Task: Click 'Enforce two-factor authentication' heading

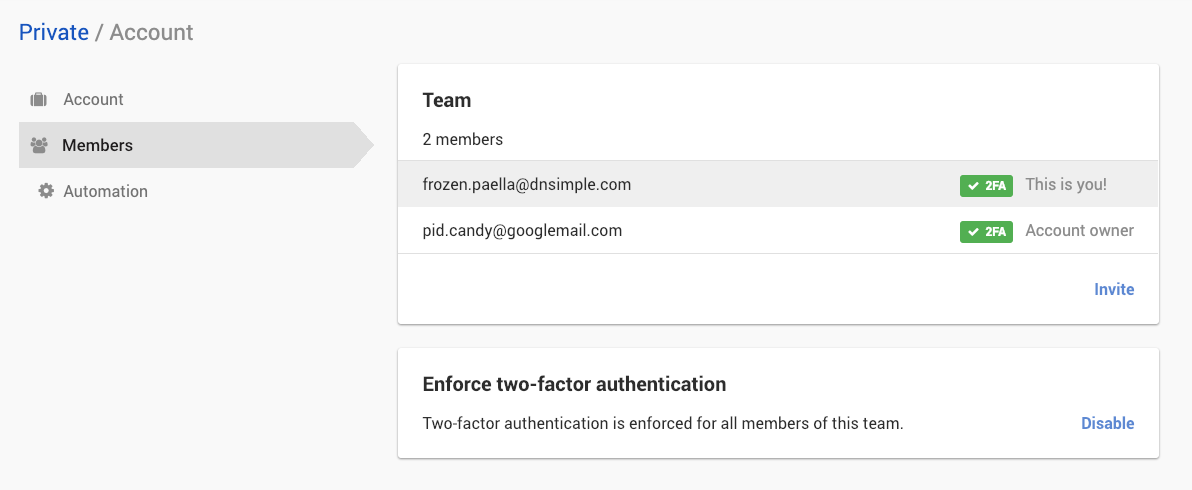Action: point(574,384)
